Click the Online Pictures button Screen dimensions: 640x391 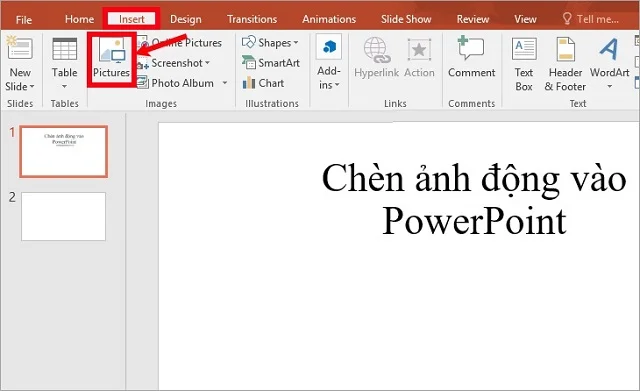click(180, 42)
